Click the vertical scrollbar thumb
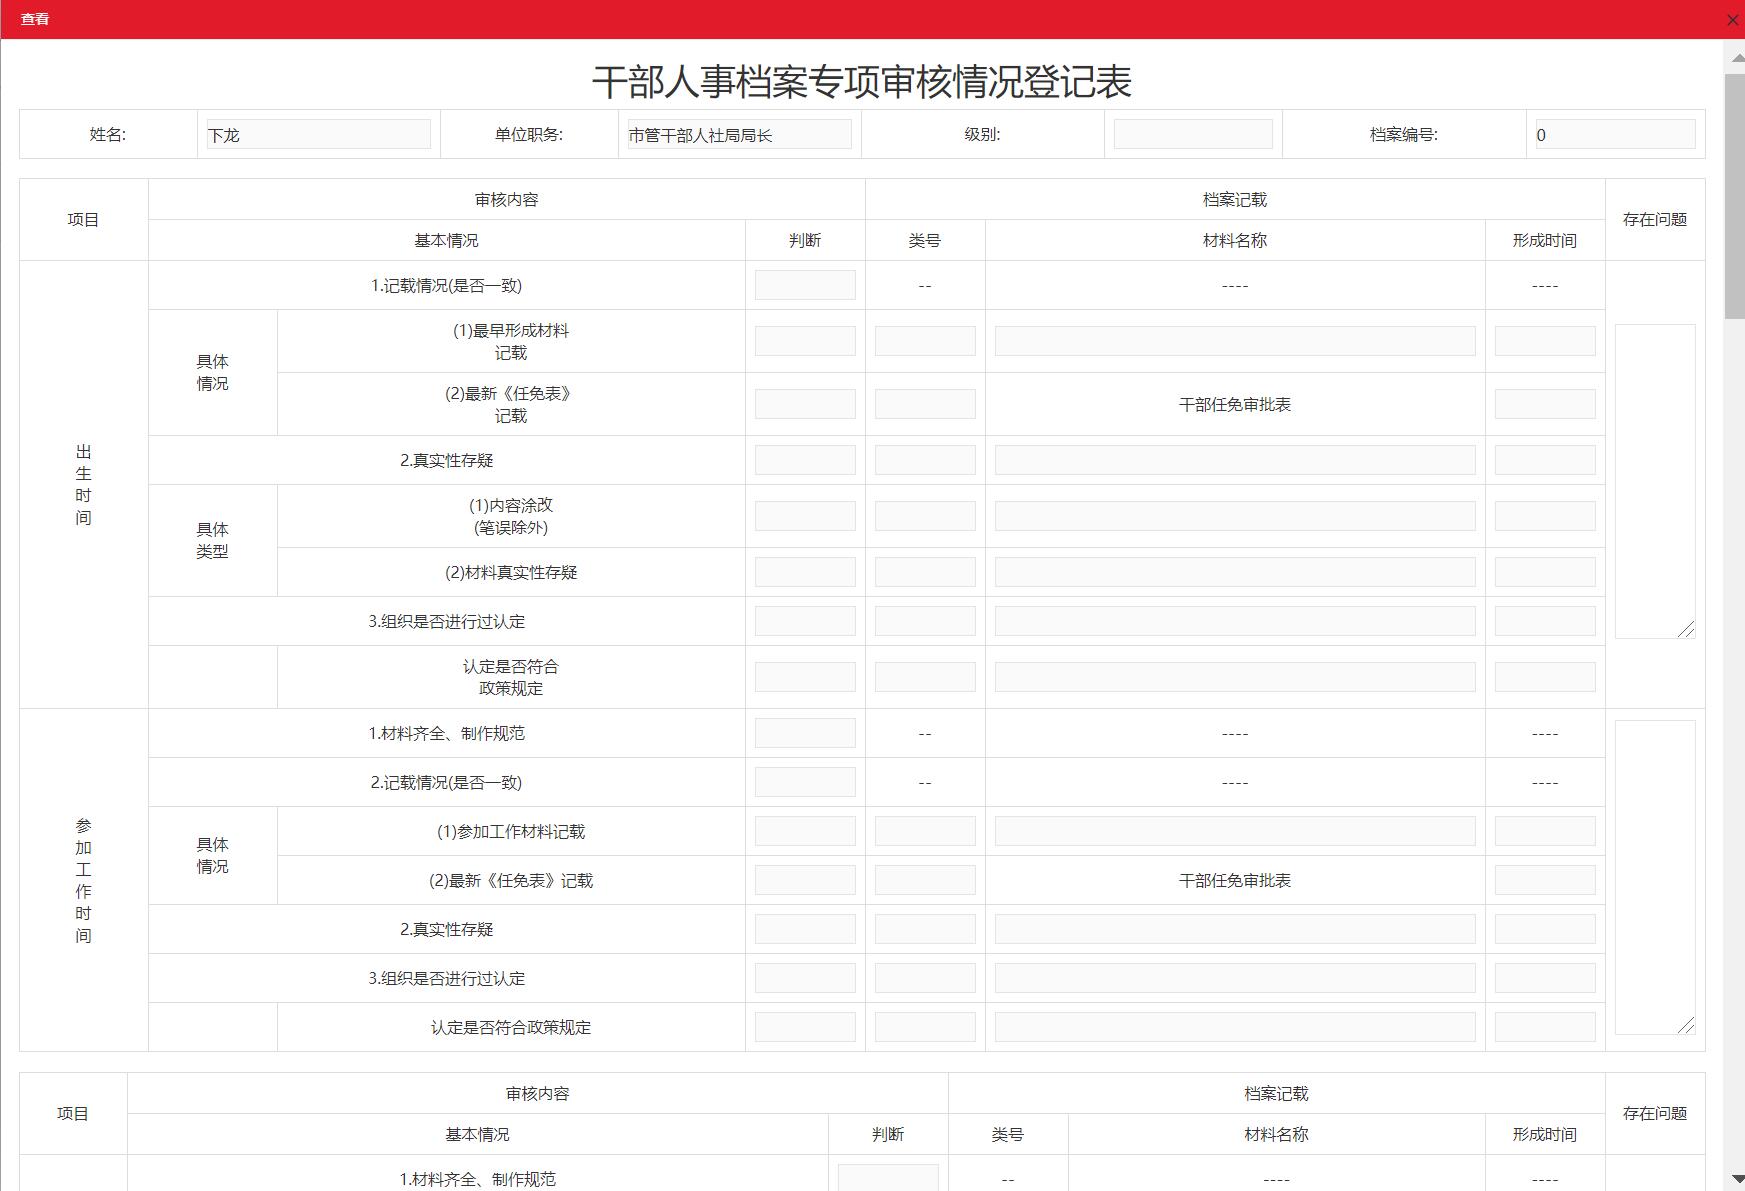Screen dimensions: 1745x1191 pos(1735,195)
